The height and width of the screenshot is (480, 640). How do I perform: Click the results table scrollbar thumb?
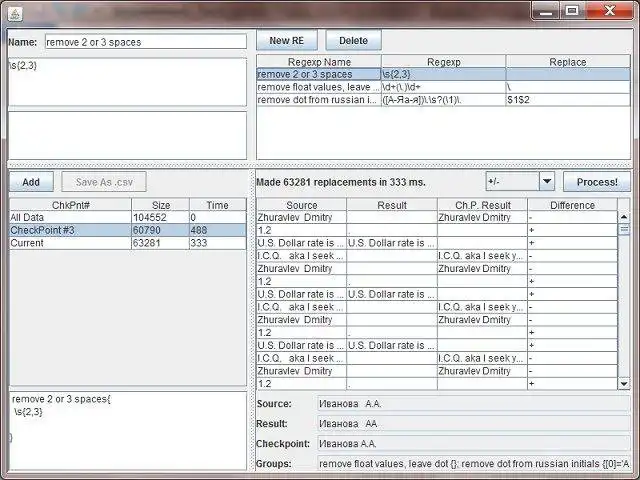pyautogui.click(x=624, y=229)
